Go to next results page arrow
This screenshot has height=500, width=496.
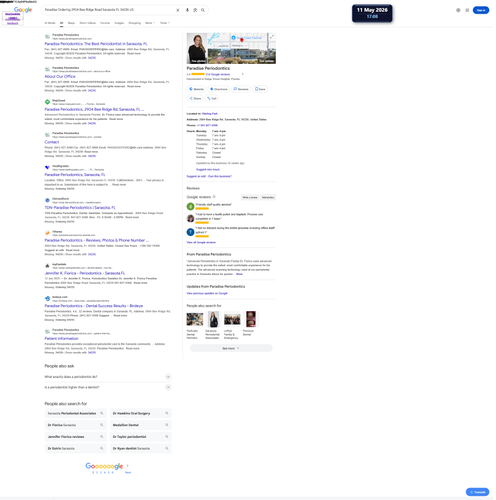128,466
